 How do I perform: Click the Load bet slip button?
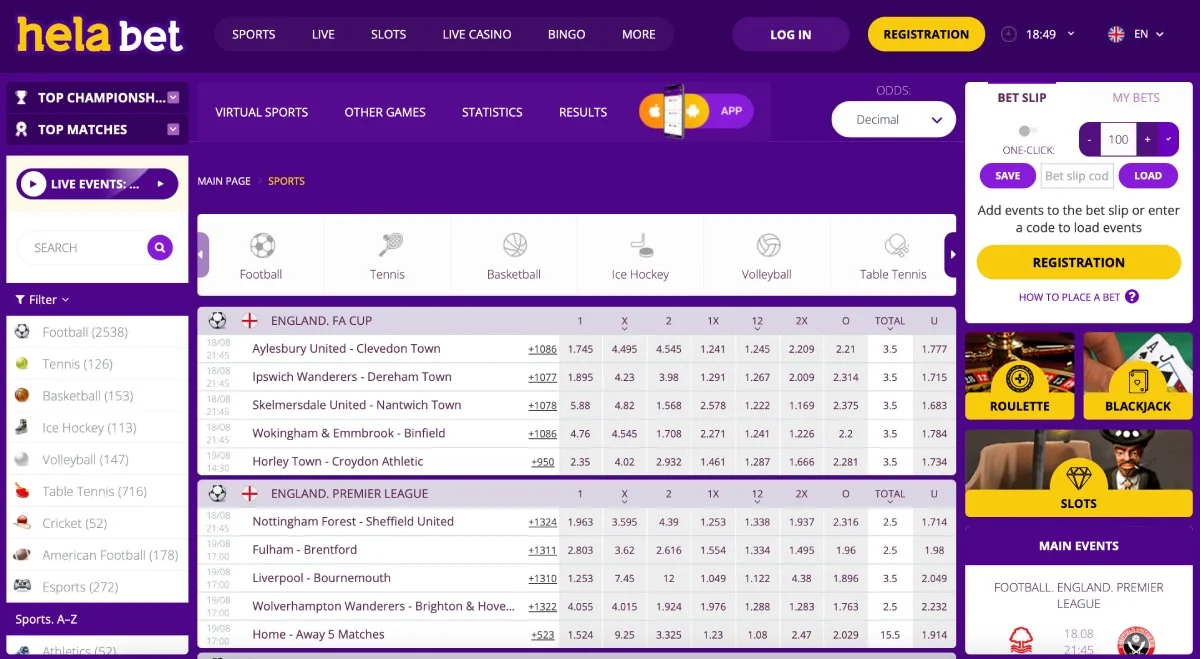tap(1148, 176)
